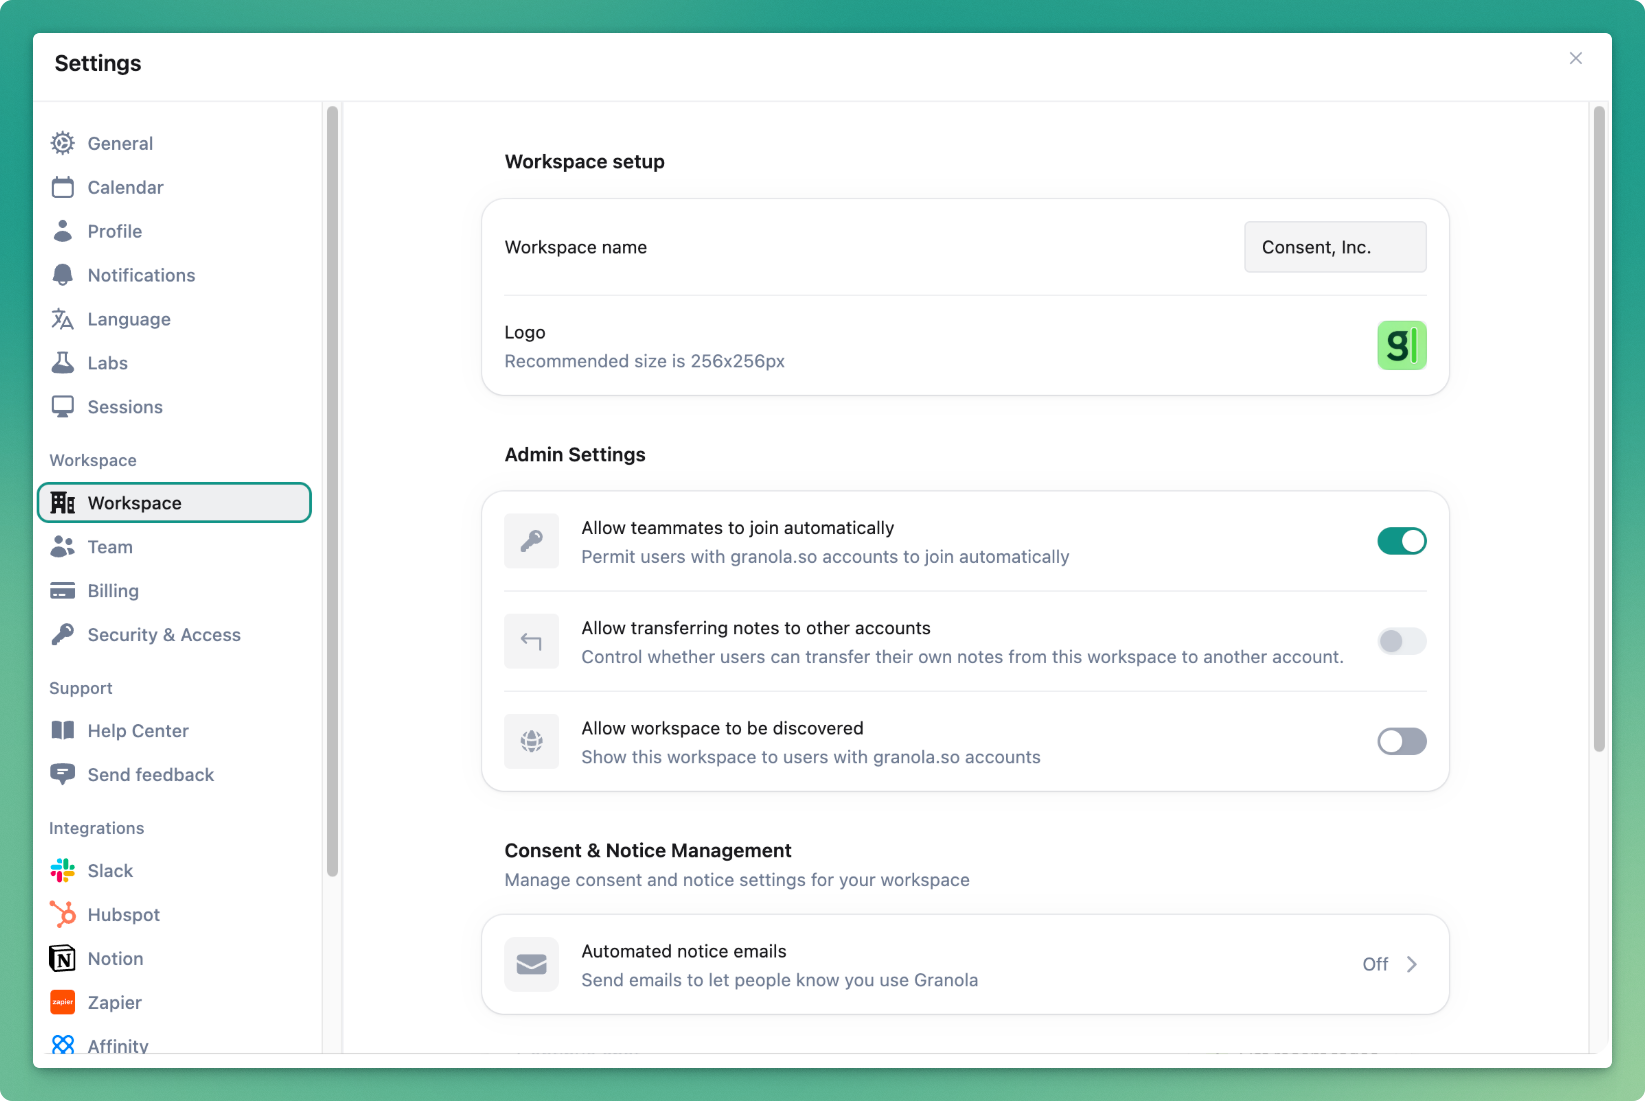The image size is (1645, 1101).
Task: Click the Workspace name input field
Action: pyautogui.click(x=1334, y=247)
